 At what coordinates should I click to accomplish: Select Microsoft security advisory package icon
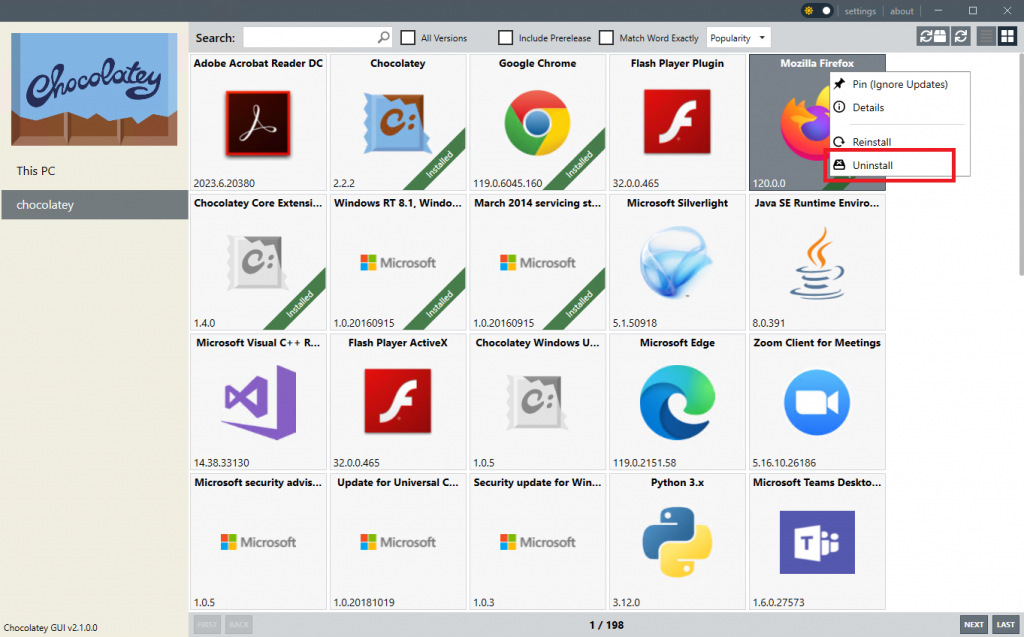click(258, 542)
